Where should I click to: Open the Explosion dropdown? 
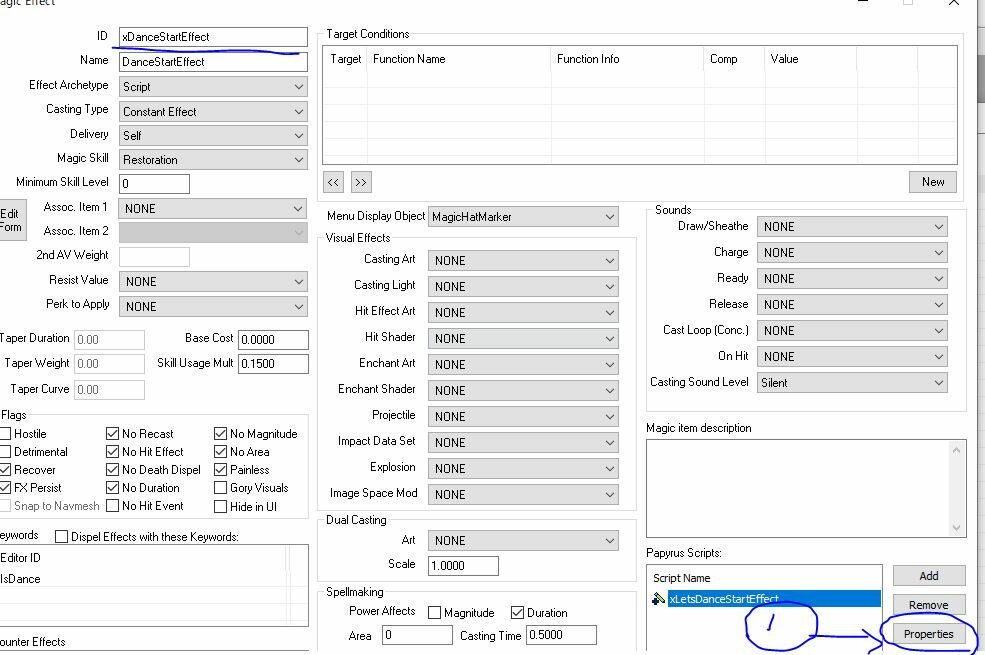[x=523, y=468]
